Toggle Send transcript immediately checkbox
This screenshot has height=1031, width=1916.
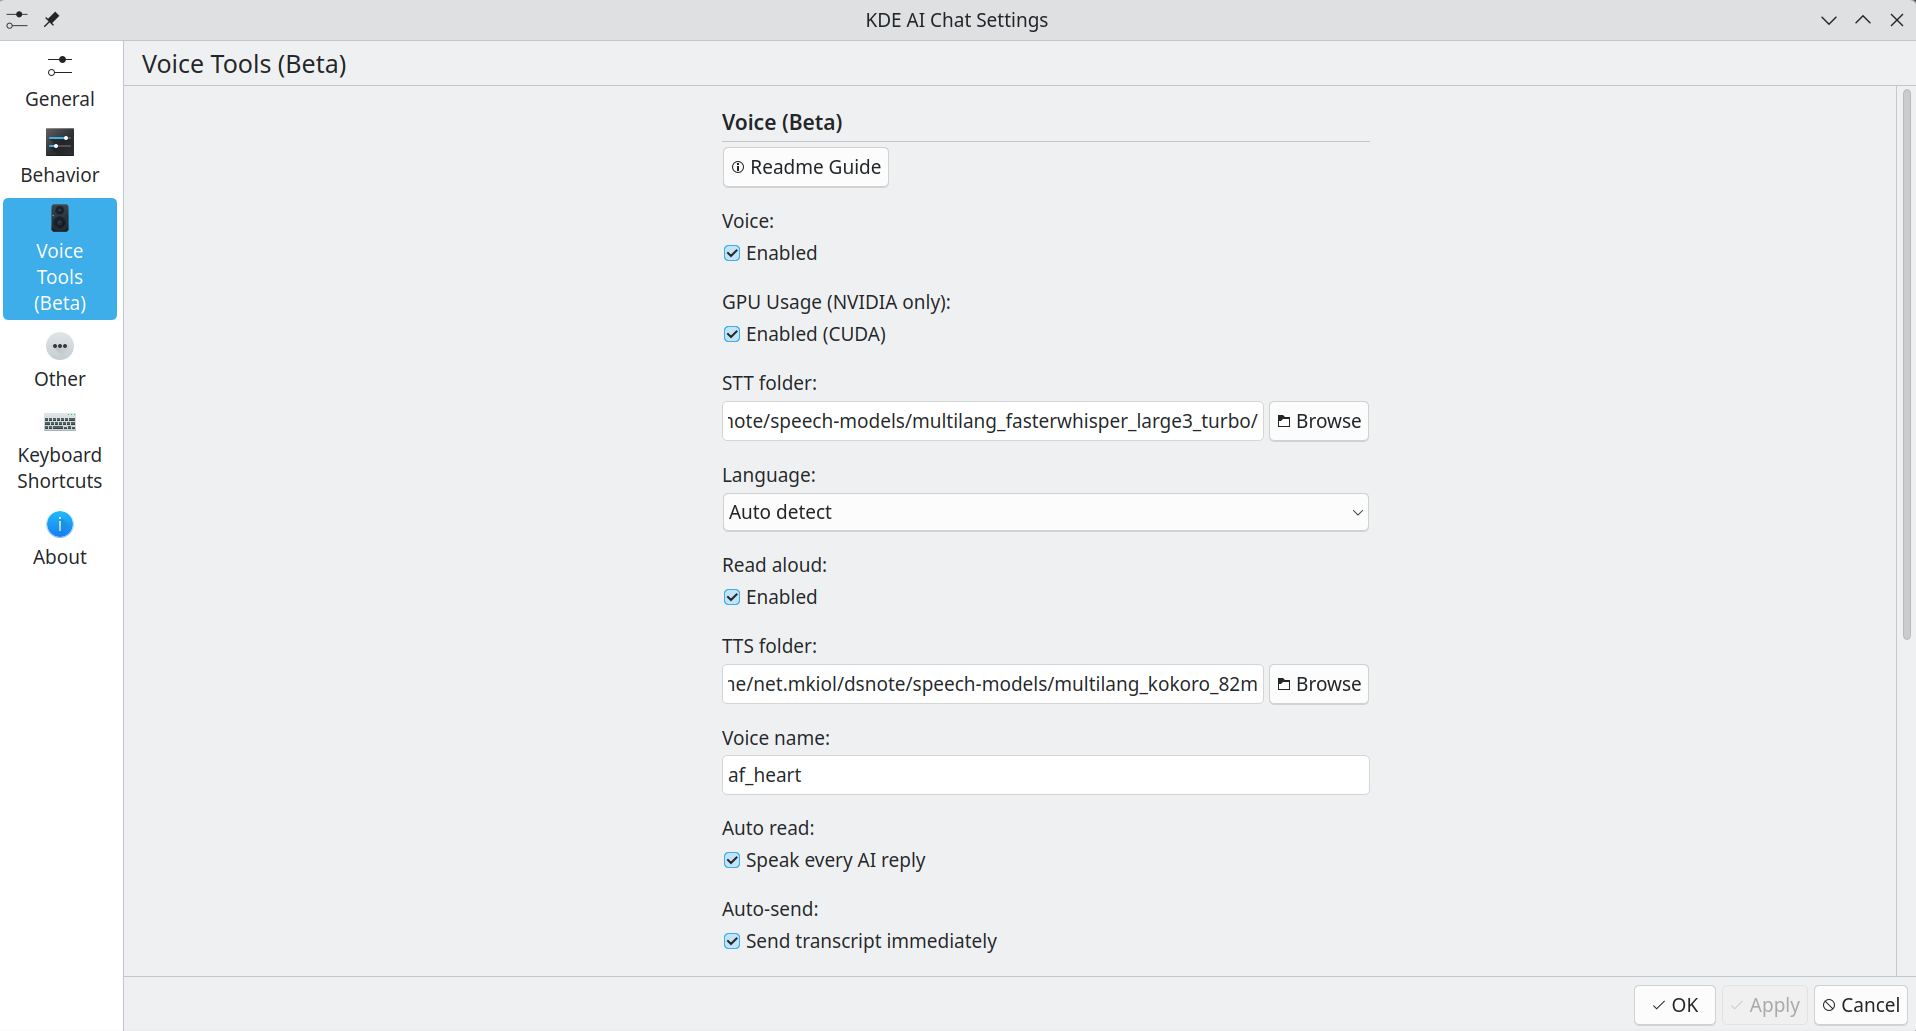732,941
